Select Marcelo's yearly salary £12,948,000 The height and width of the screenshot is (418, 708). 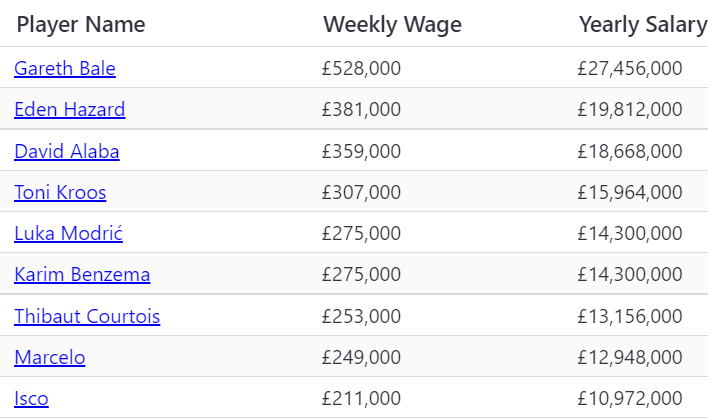click(x=630, y=357)
